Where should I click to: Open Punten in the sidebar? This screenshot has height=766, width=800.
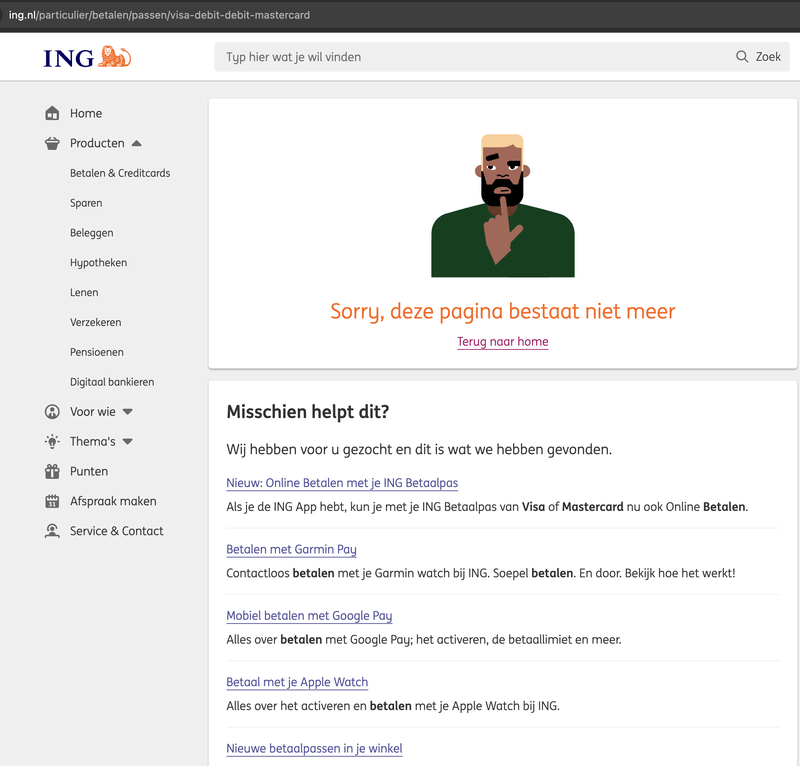[x=89, y=471]
